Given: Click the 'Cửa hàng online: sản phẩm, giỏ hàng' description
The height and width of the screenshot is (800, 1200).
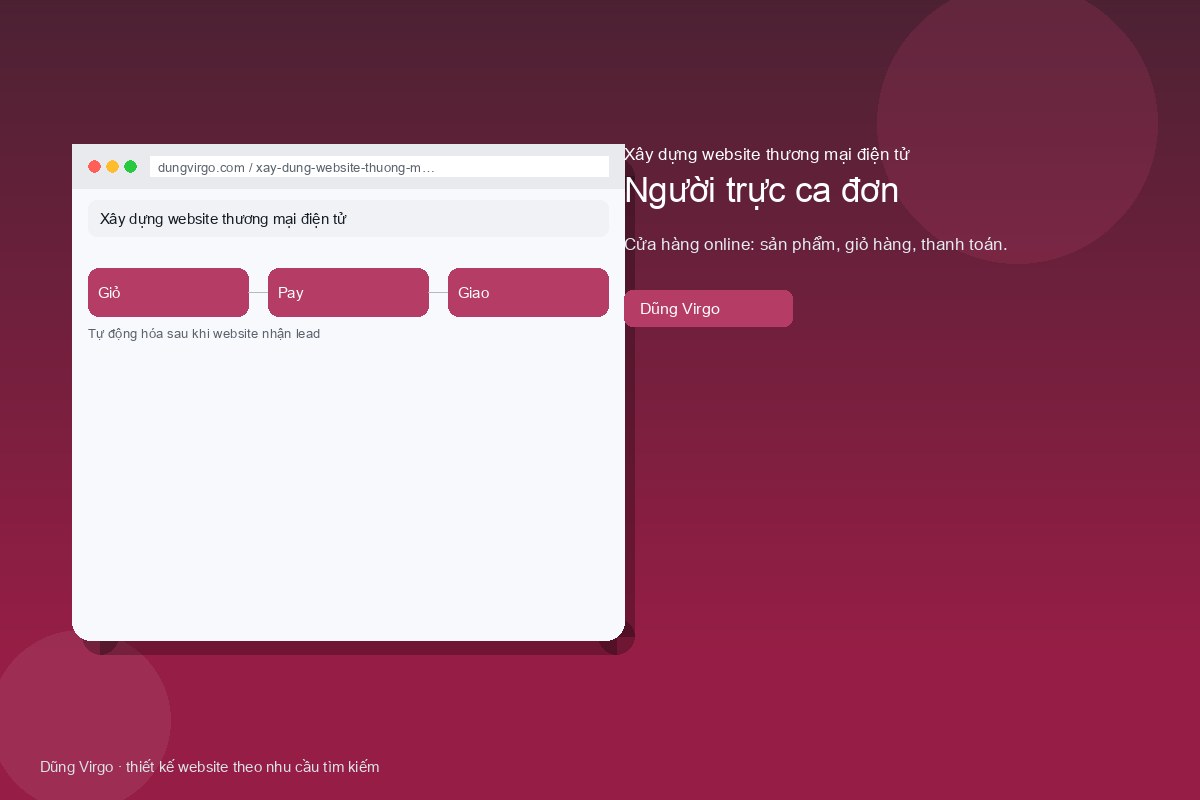Looking at the screenshot, I should coord(815,244).
